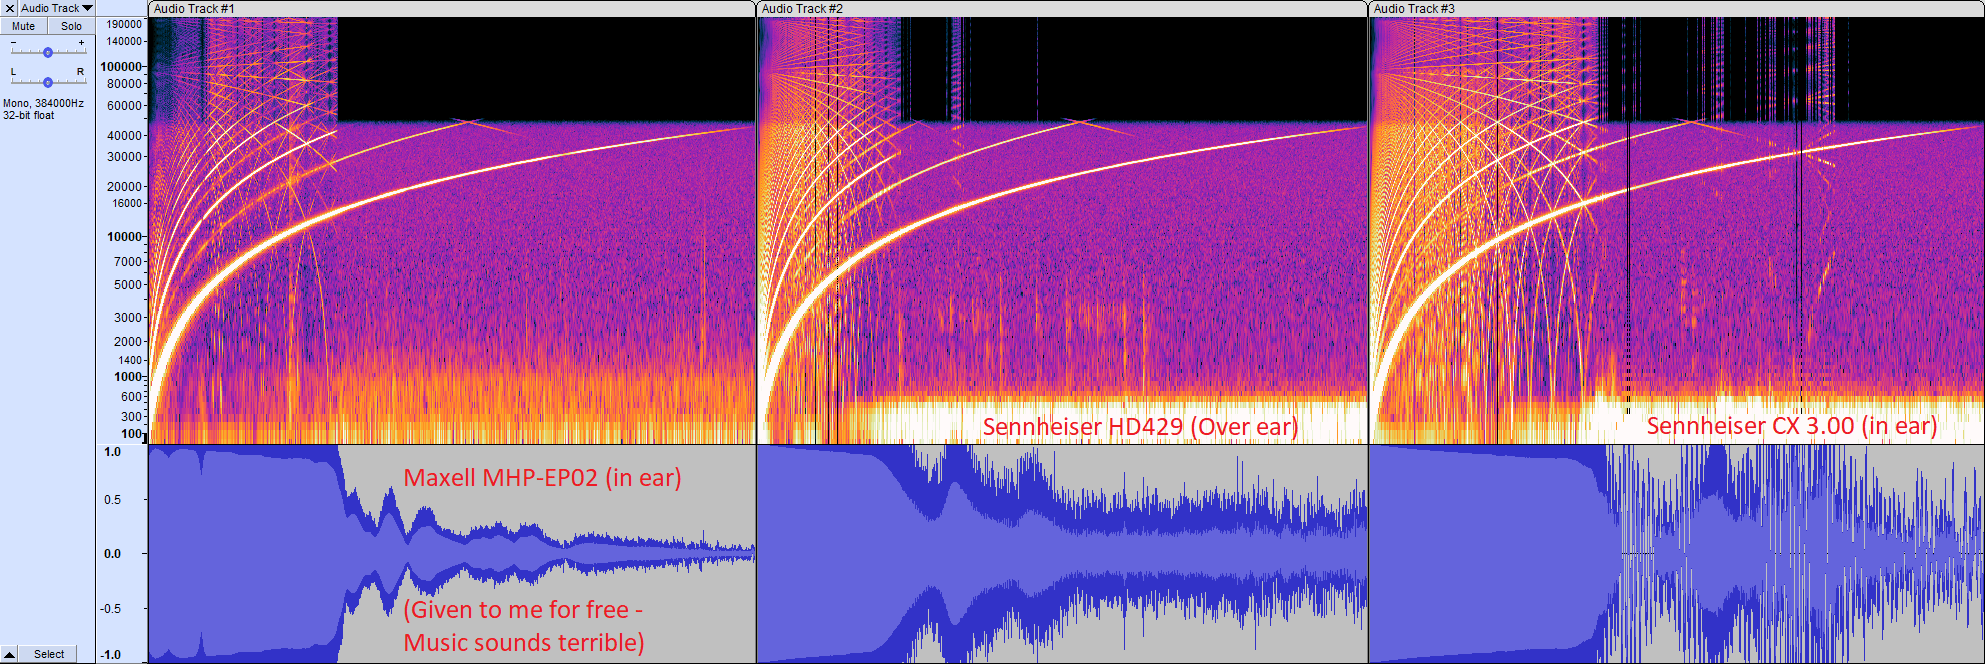Click the gain slider knob

tap(48, 52)
